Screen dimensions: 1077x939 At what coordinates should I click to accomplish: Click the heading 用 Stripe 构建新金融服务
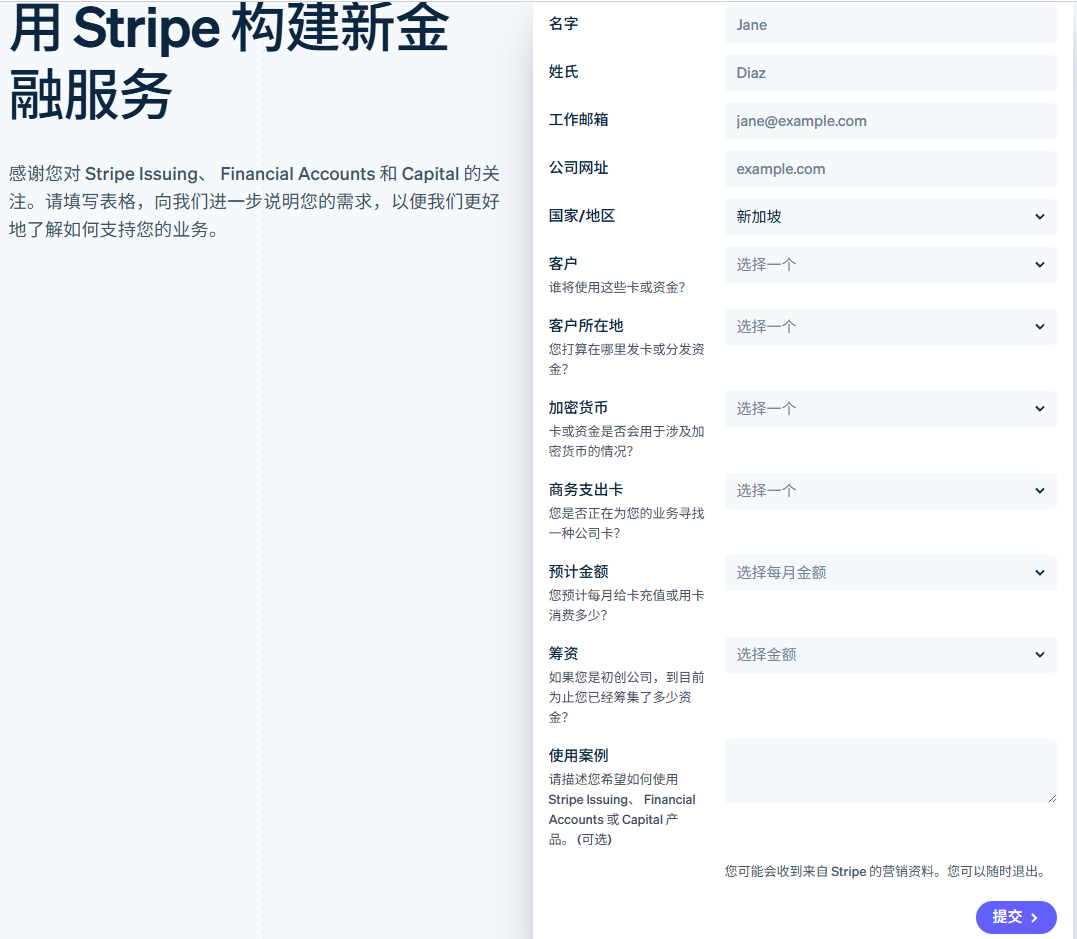229,62
